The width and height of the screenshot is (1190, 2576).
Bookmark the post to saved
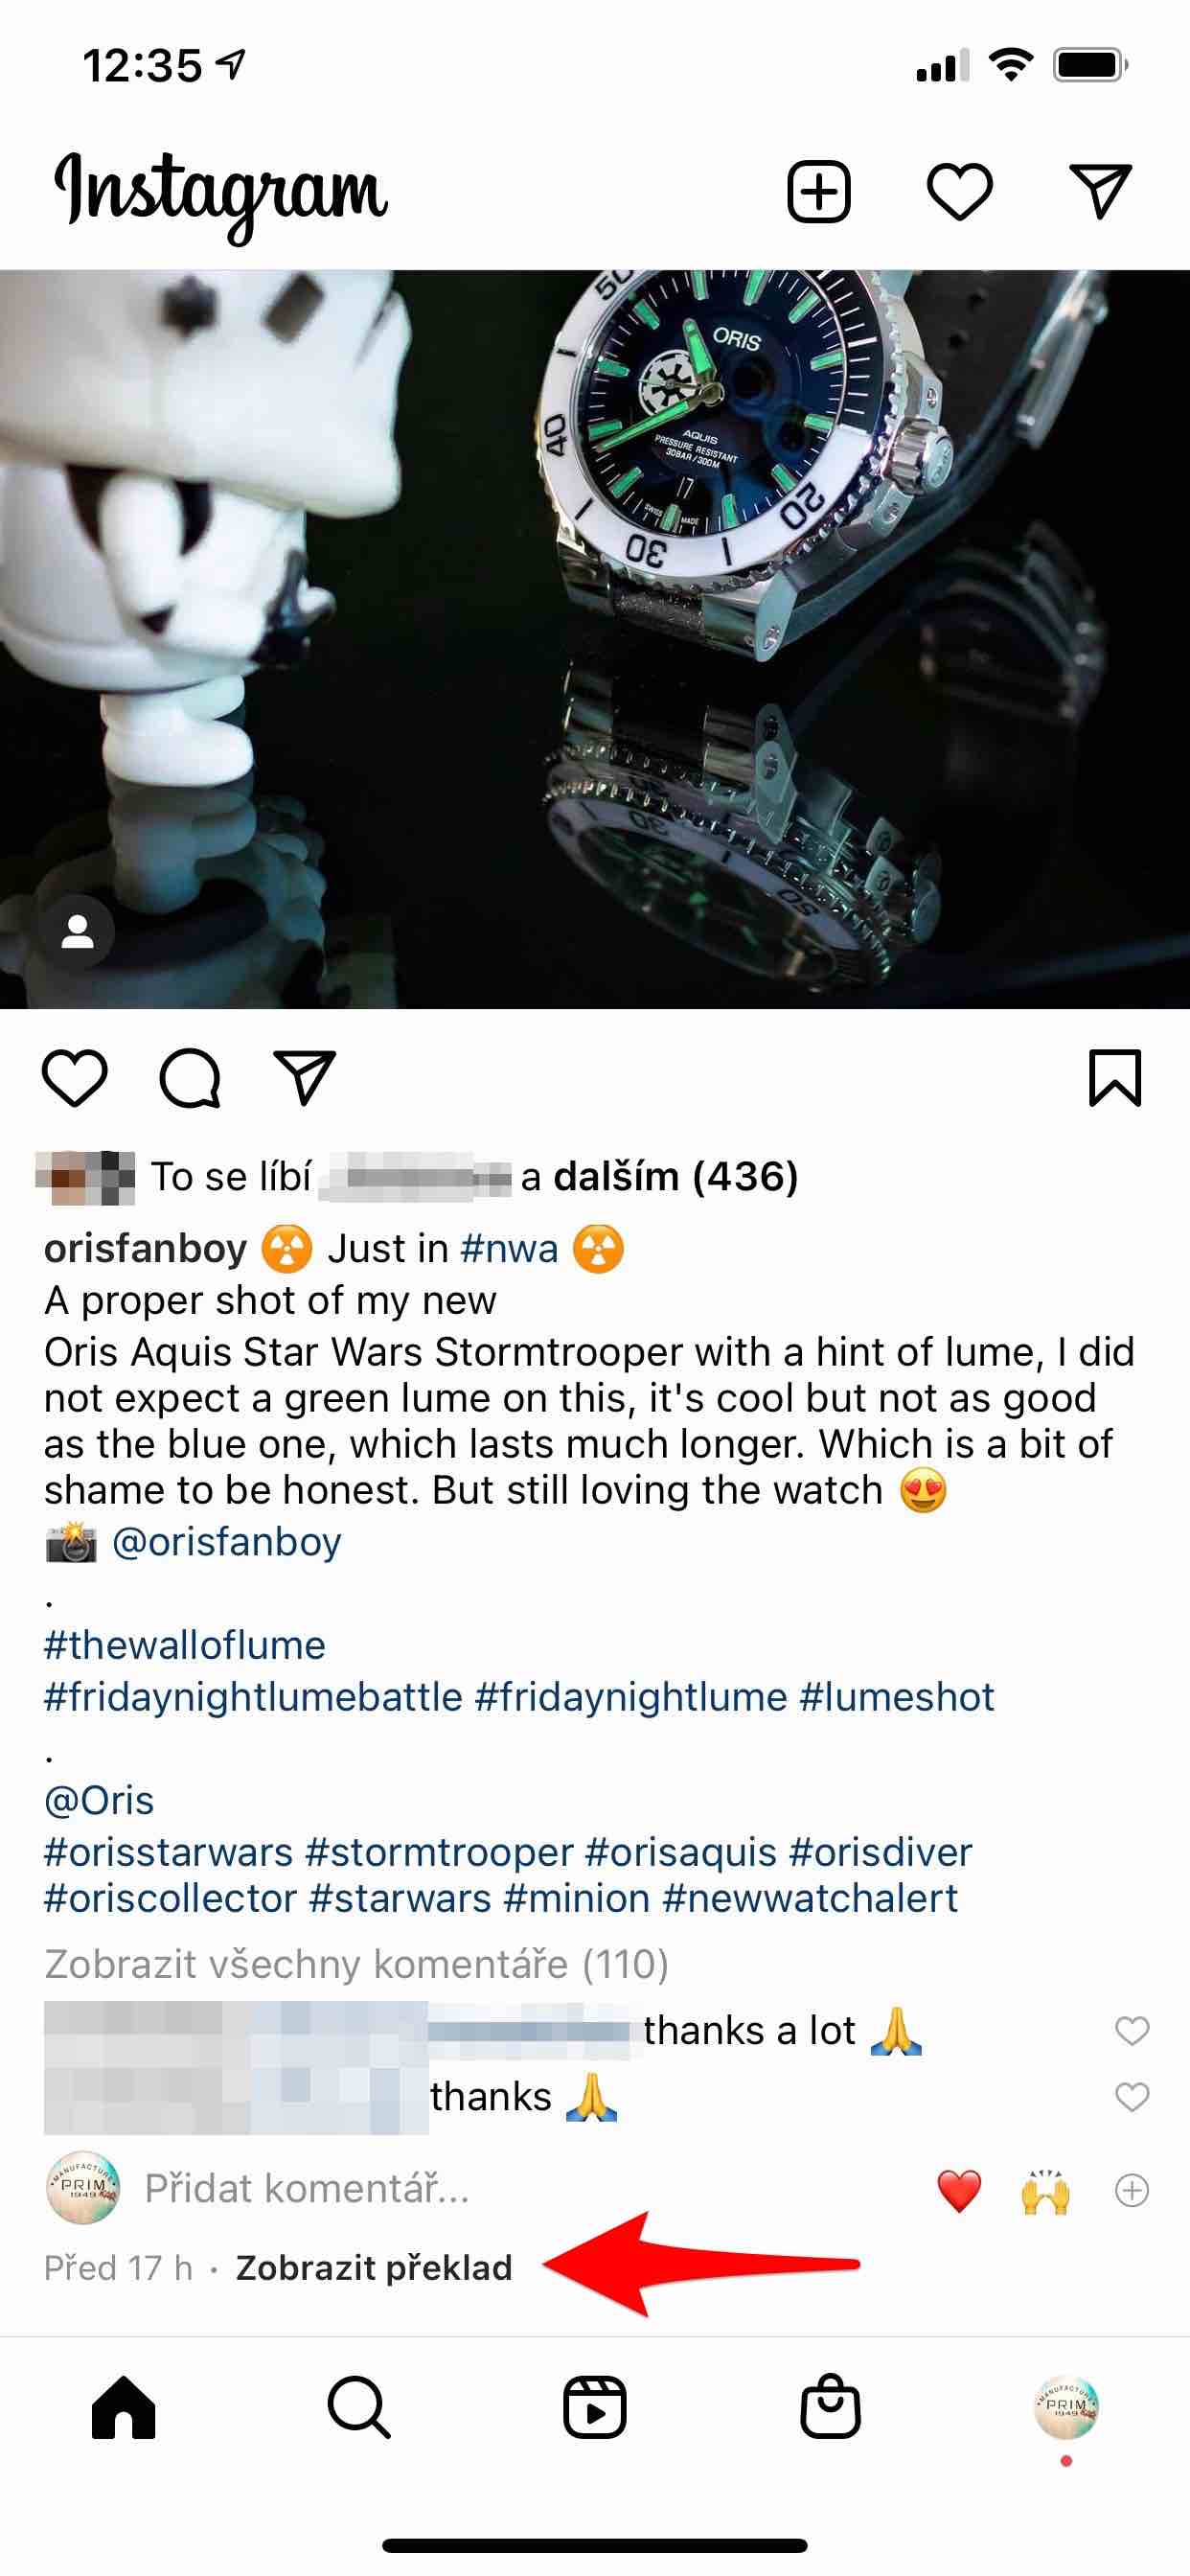click(x=1114, y=1078)
